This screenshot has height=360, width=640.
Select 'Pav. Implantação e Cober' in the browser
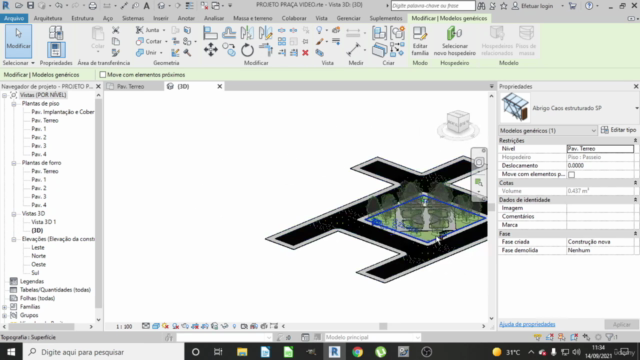point(63,112)
